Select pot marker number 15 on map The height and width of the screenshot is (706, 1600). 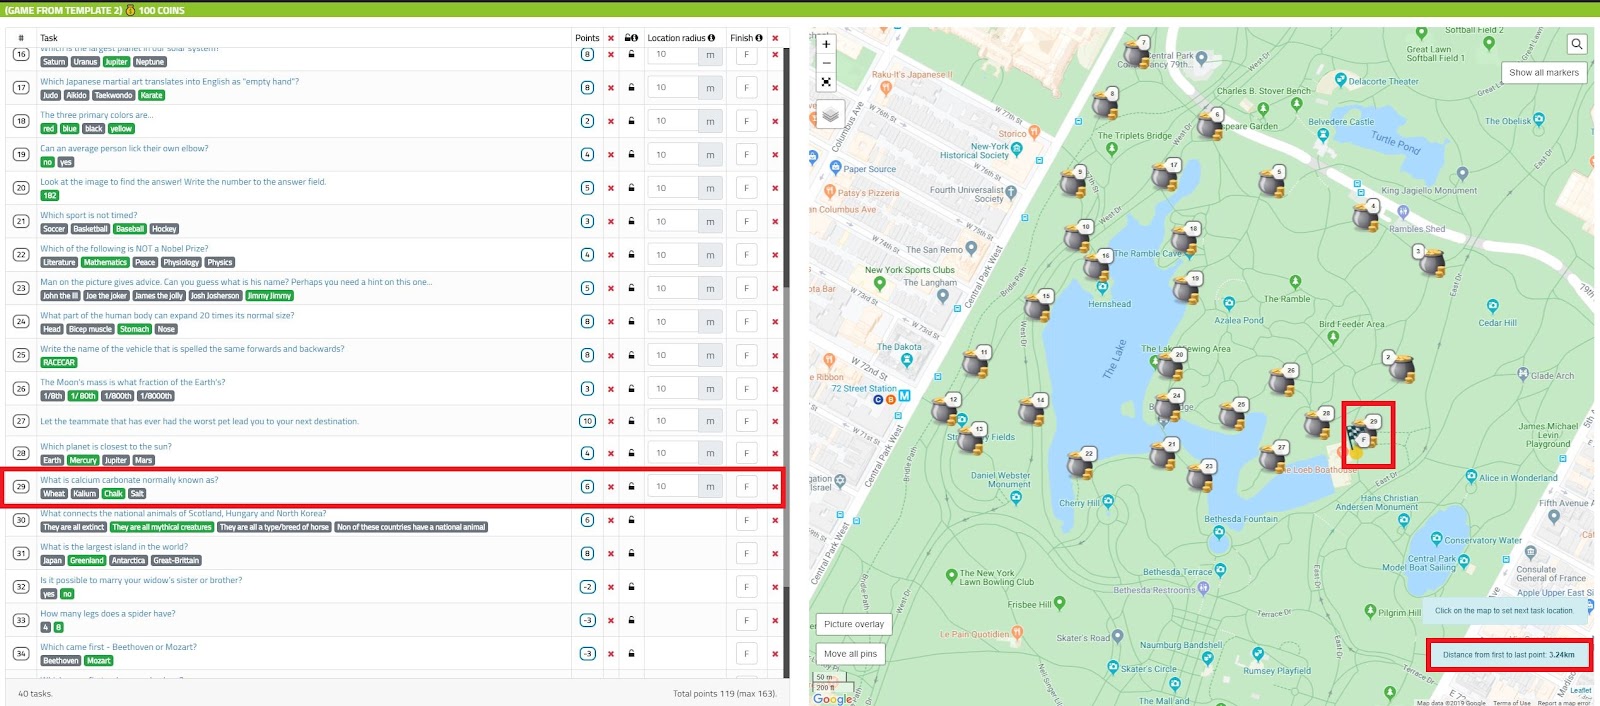coord(1038,306)
